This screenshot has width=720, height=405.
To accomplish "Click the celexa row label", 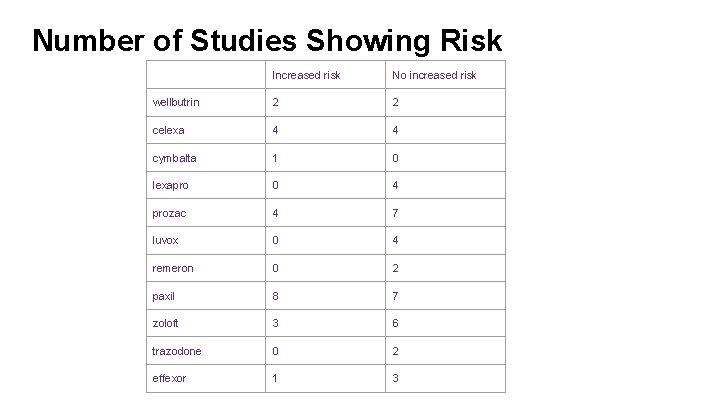I will pos(168,130).
